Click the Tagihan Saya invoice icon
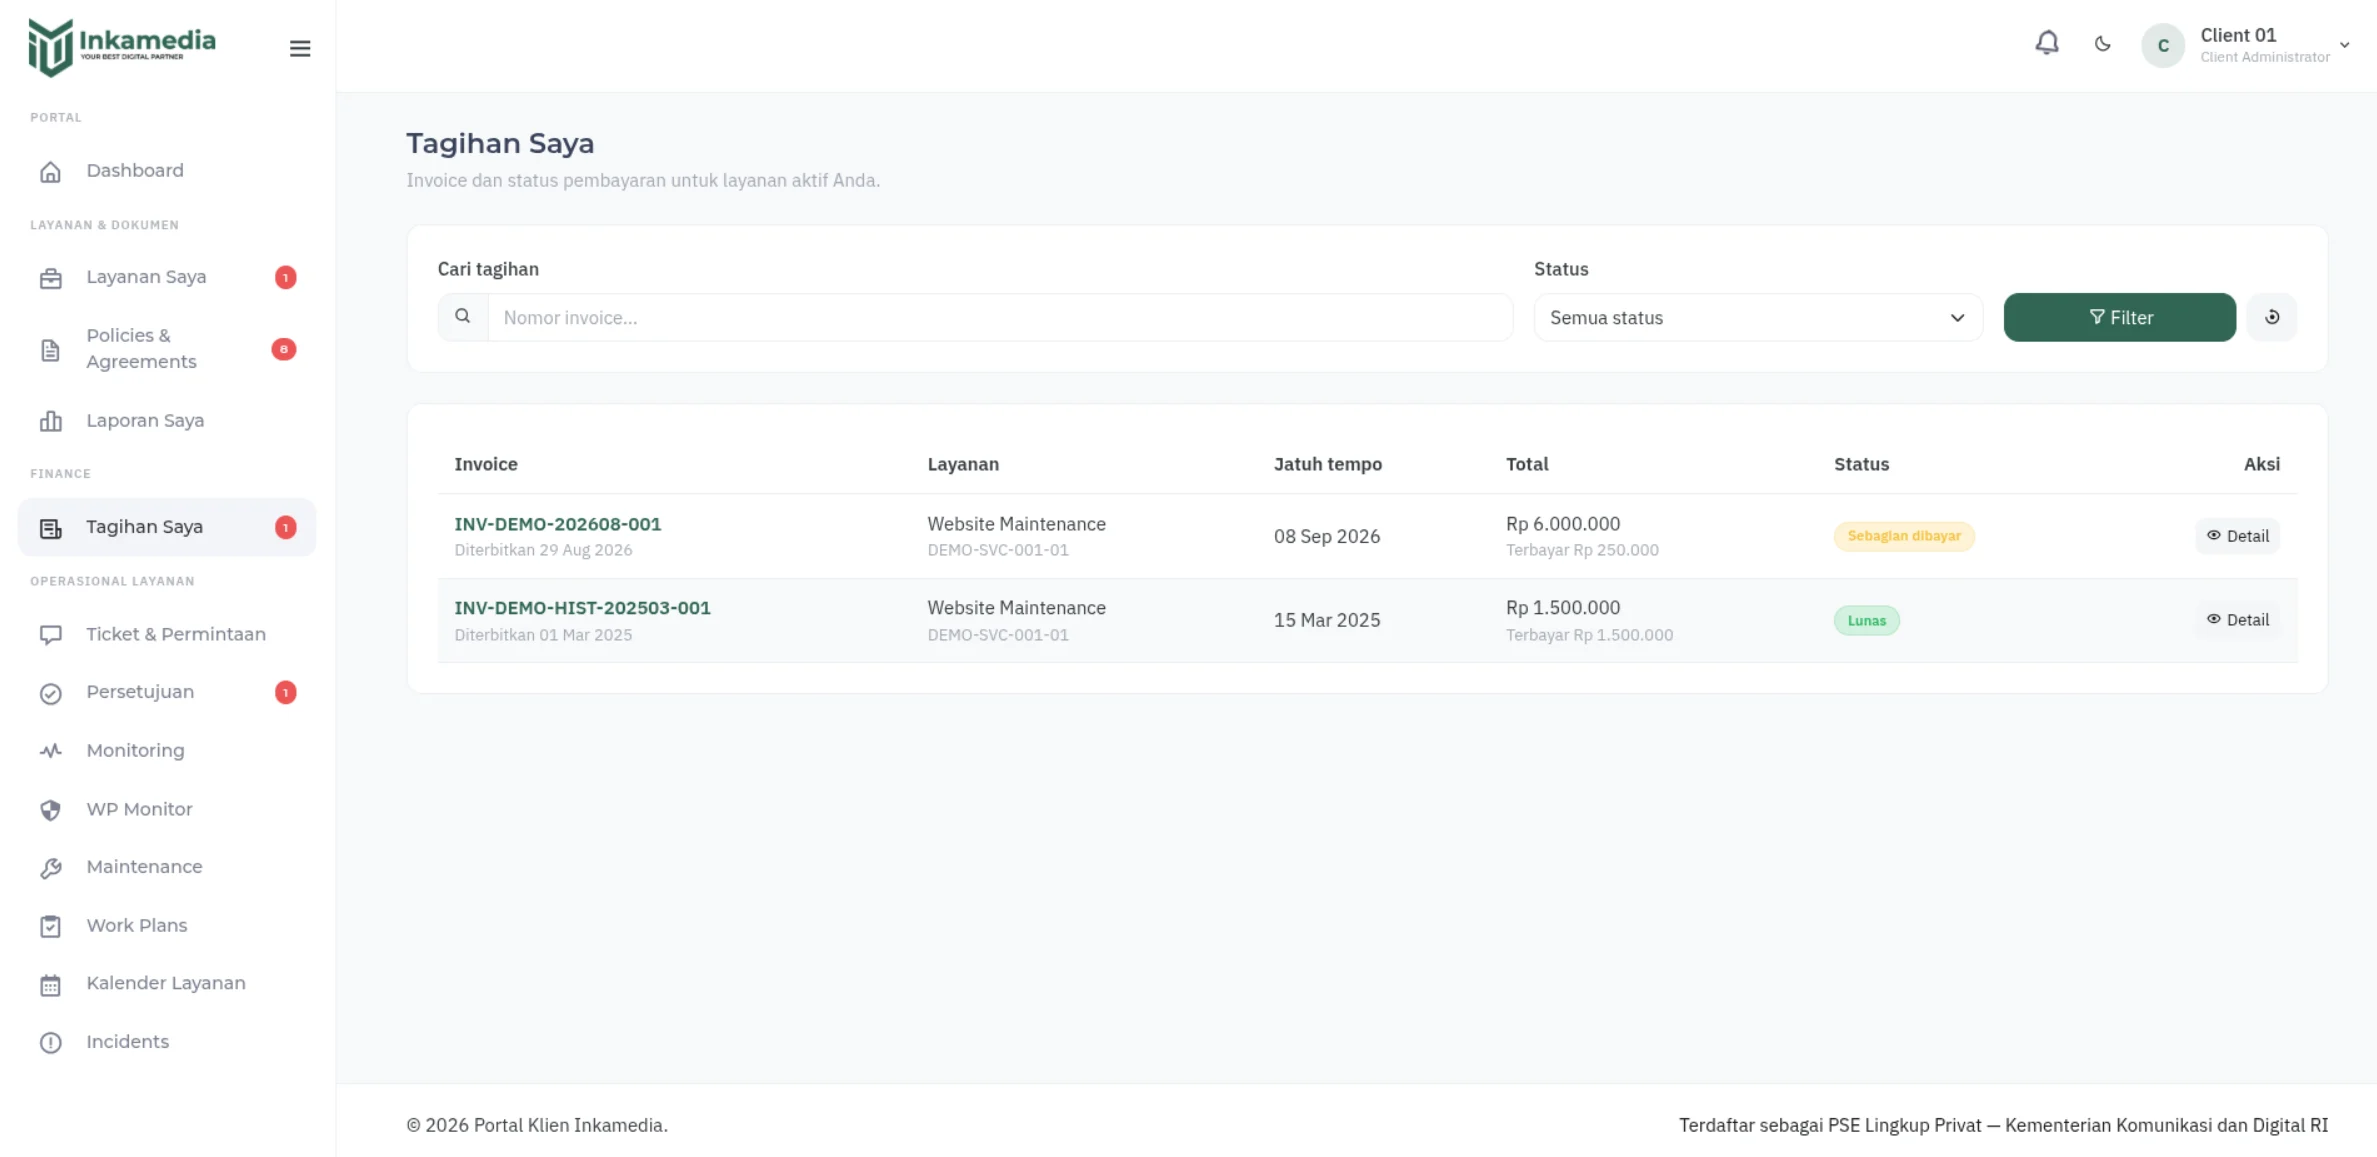The height and width of the screenshot is (1157, 2377). coord(50,528)
